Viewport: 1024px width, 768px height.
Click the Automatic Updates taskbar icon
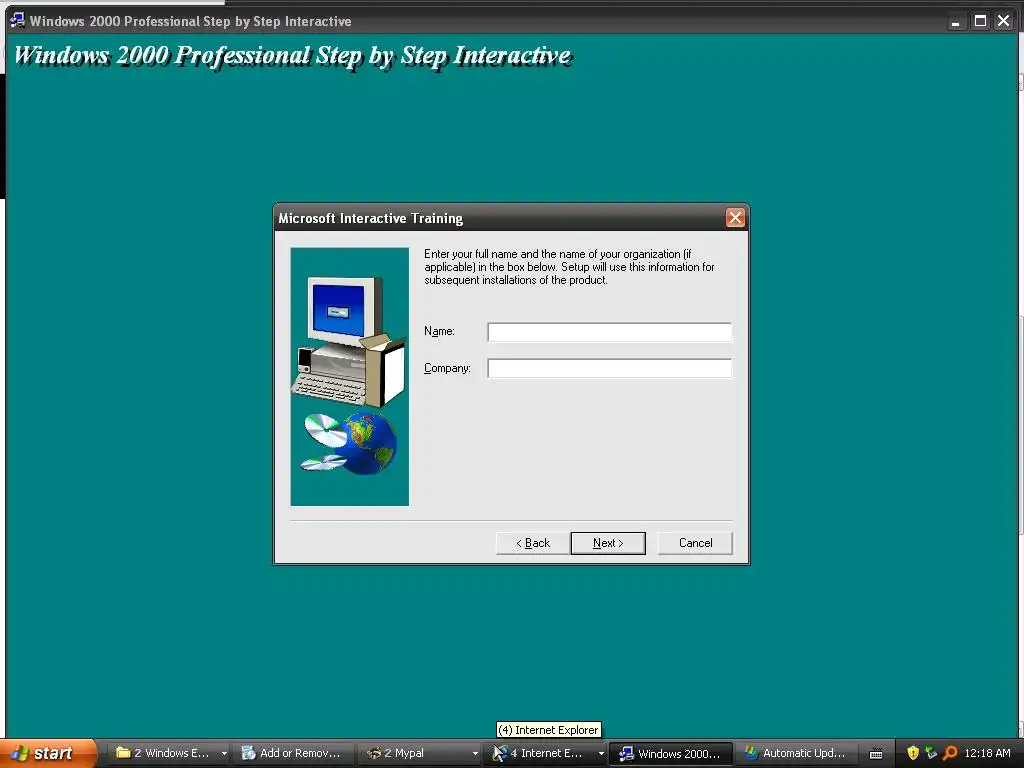tap(751, 753)
